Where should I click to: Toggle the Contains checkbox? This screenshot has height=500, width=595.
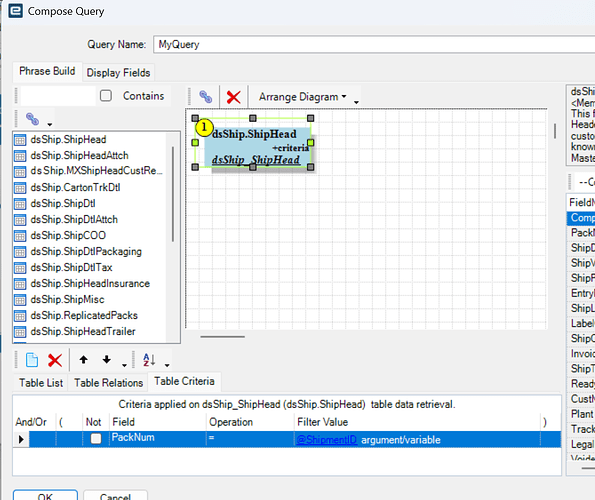[x=106, y=96]
